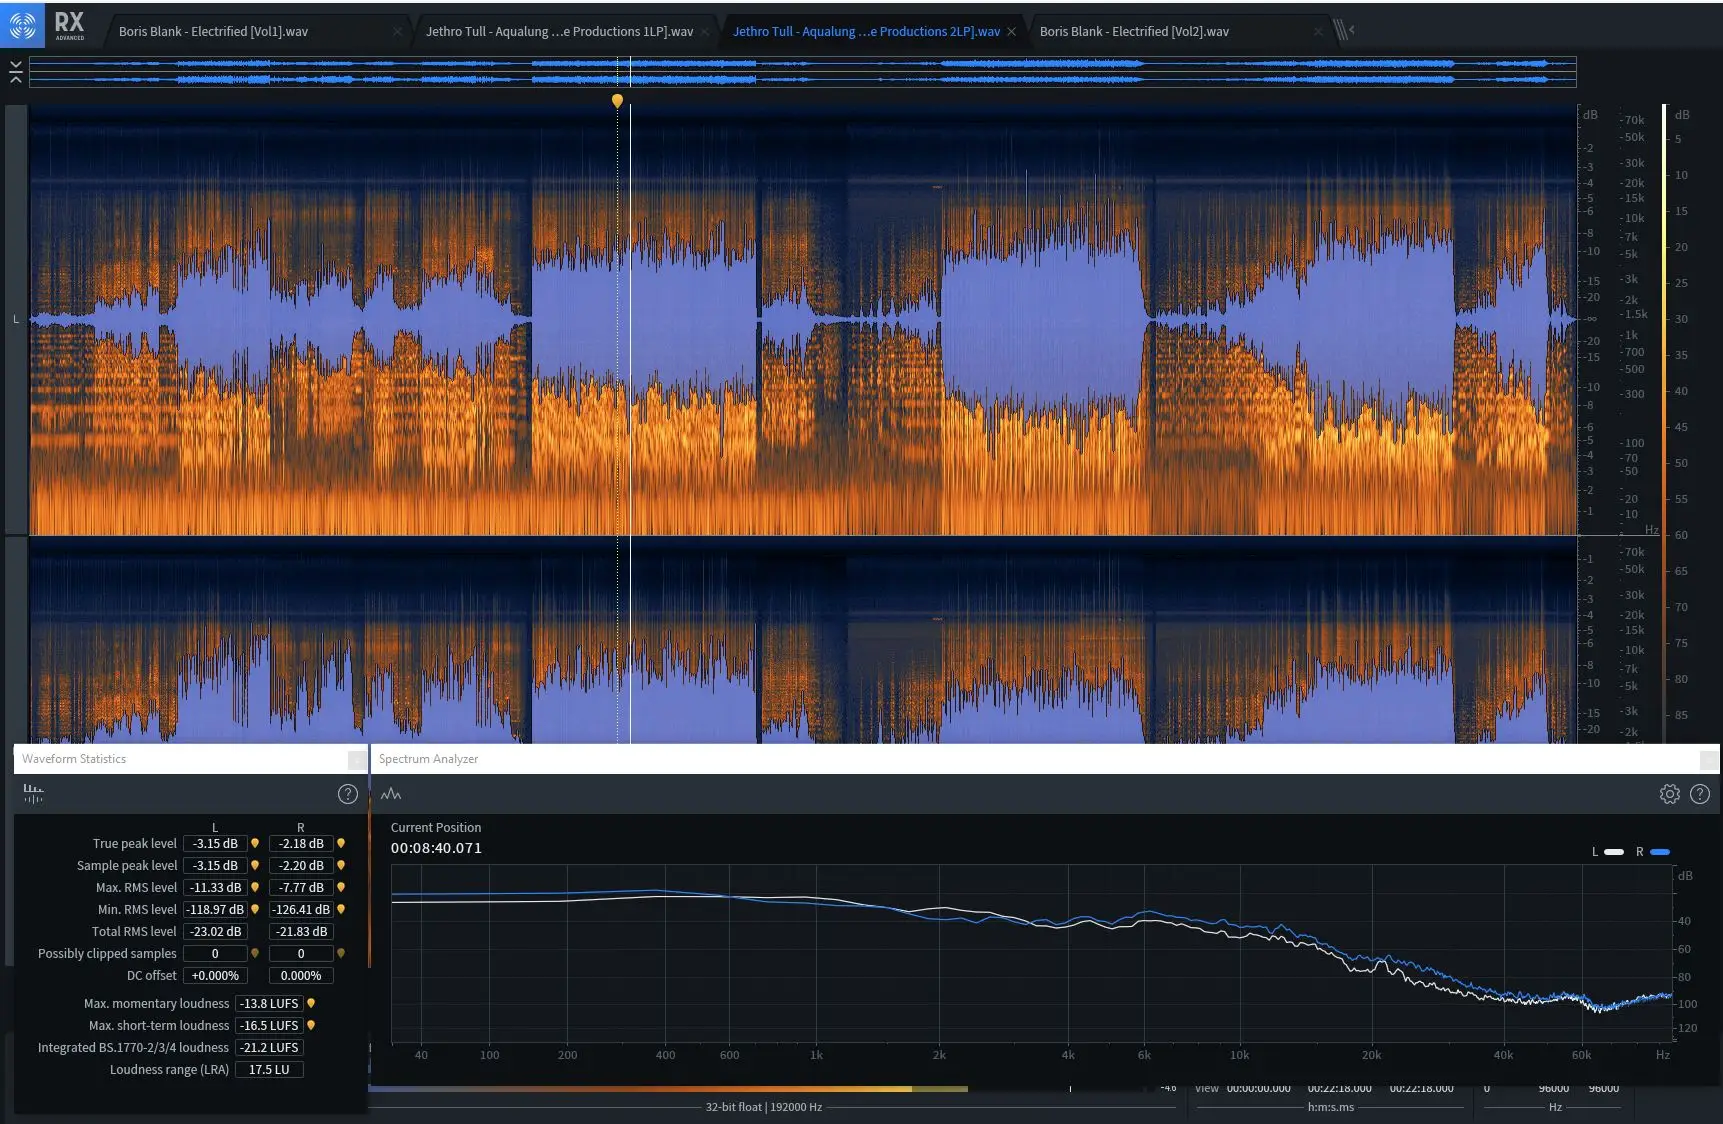Jump to right True peak level marker

point(341,843)
